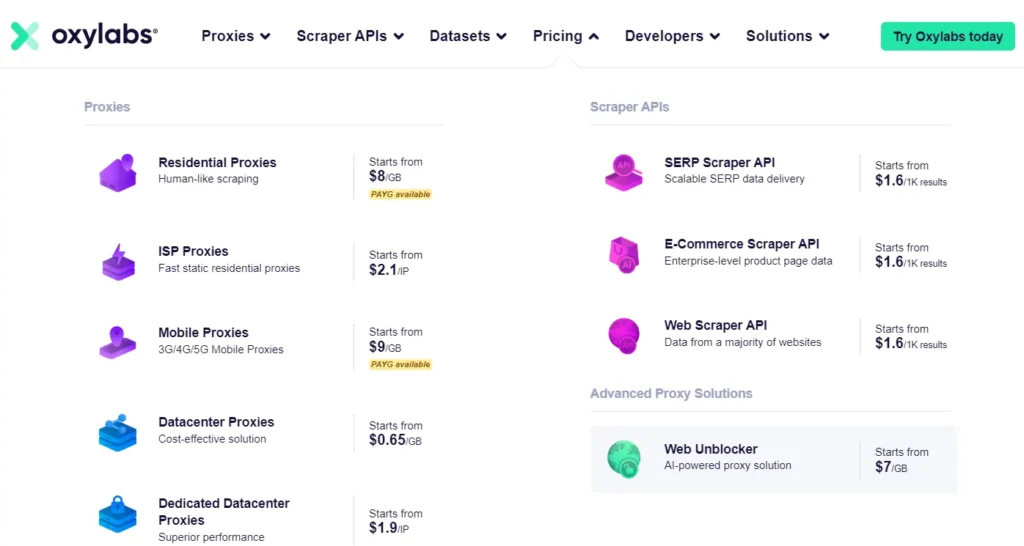This screenshot has width=1024, height=546.
Task: Open the Solutions navigation menu
Action: 788,36
